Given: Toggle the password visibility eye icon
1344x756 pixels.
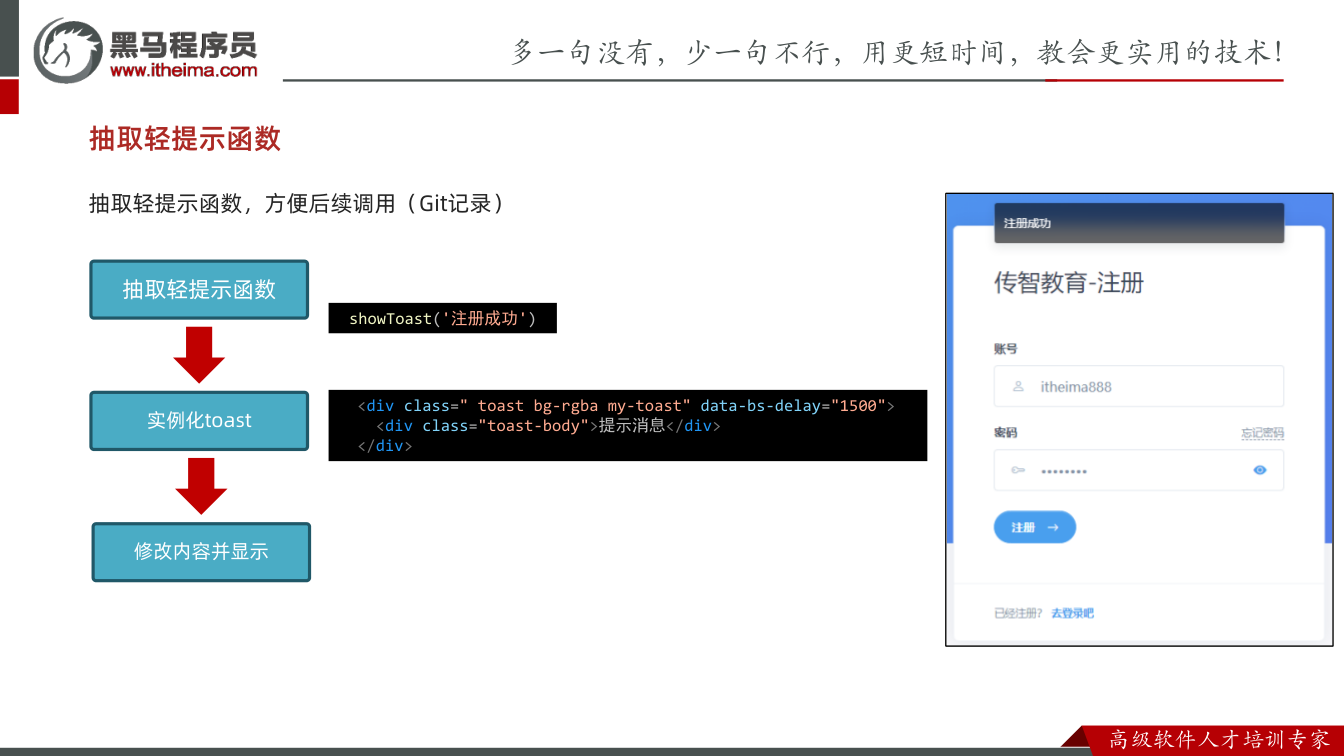Looking at the screenshot, I should (1260, 470).
